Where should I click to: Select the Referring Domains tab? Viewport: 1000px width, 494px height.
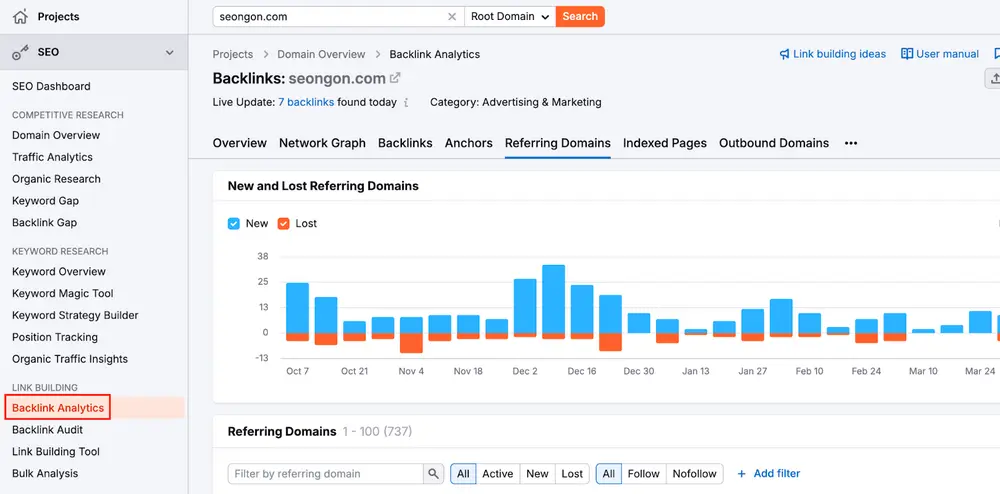click(557, 143)
